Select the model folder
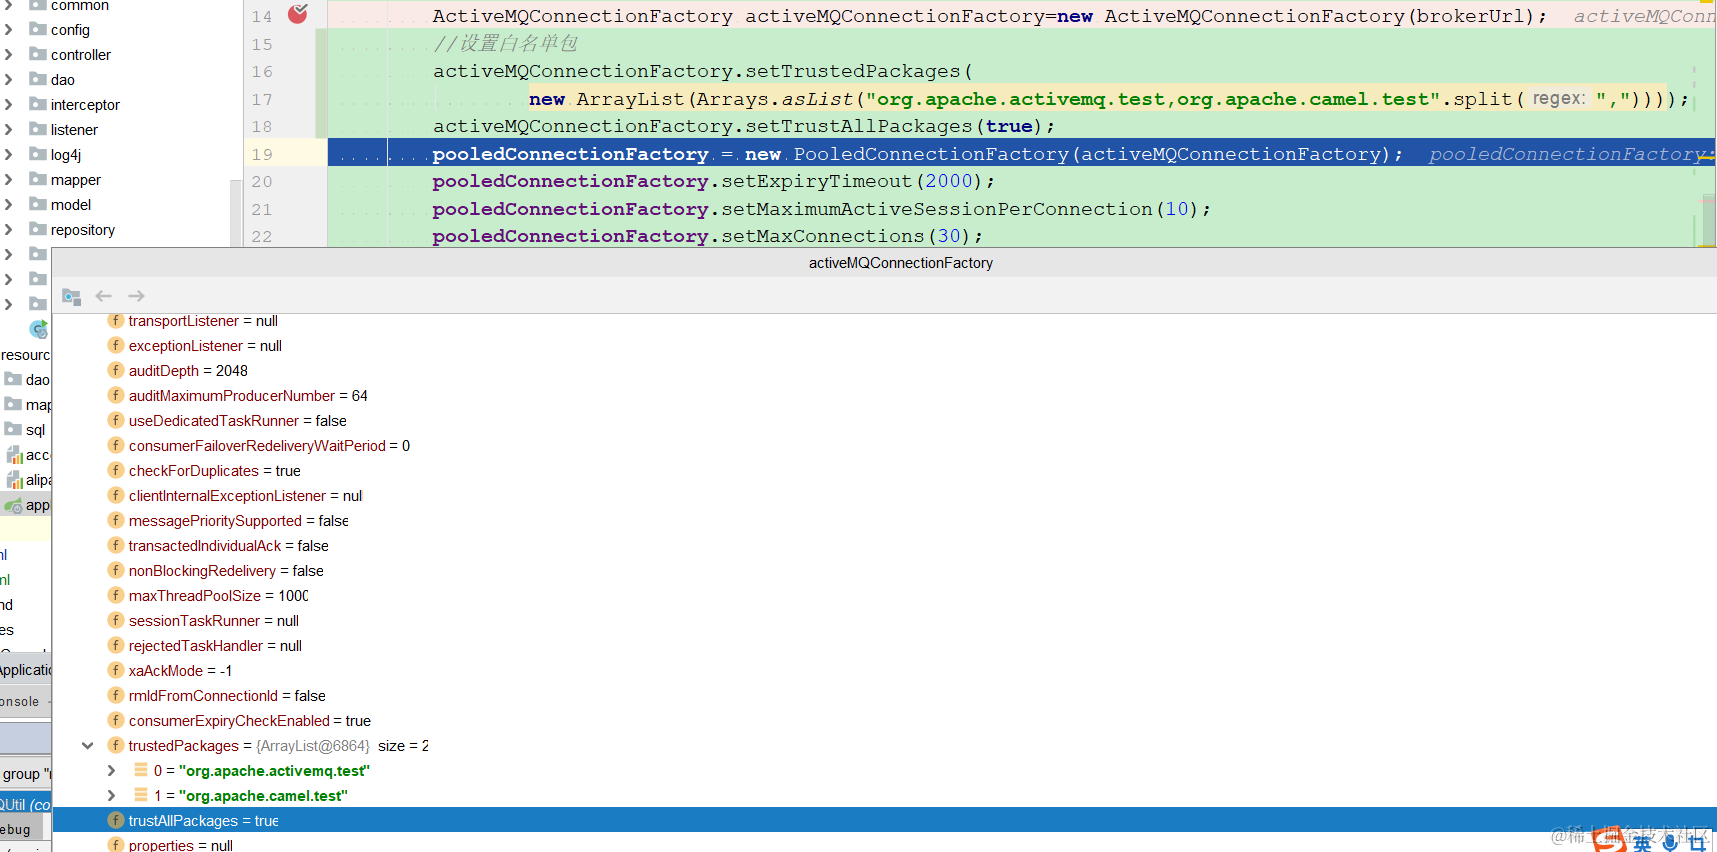 point(71,205)
